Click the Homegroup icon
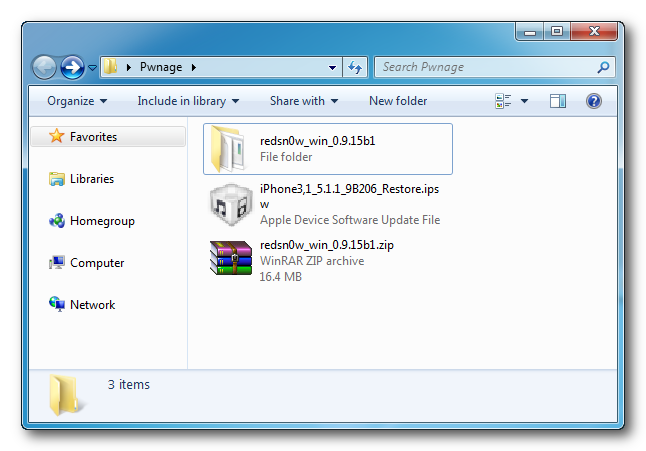This screenshot has height=451, width=646. 57,221
